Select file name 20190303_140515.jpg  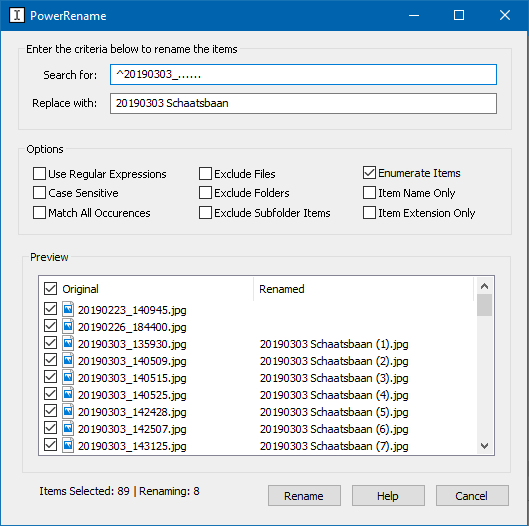coord(132,378)
